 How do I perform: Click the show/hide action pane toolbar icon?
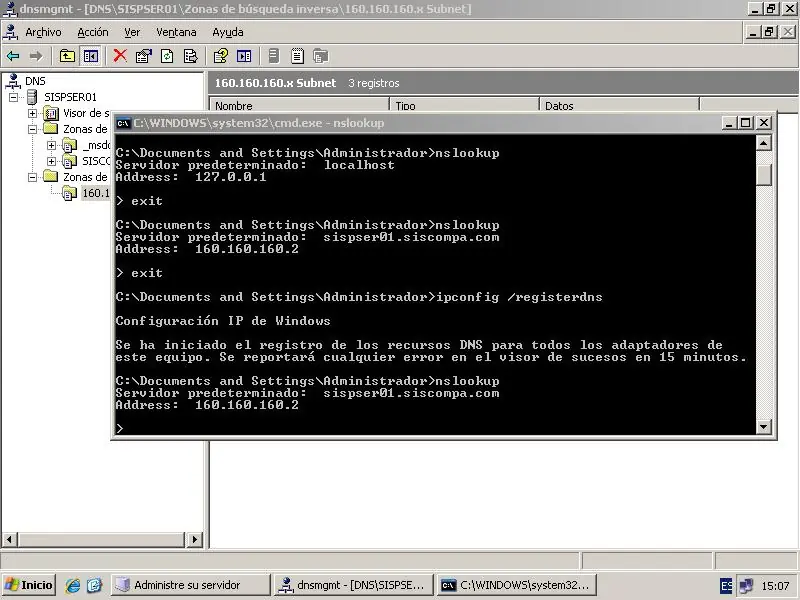pyautogui.click(x=244, y=56)
